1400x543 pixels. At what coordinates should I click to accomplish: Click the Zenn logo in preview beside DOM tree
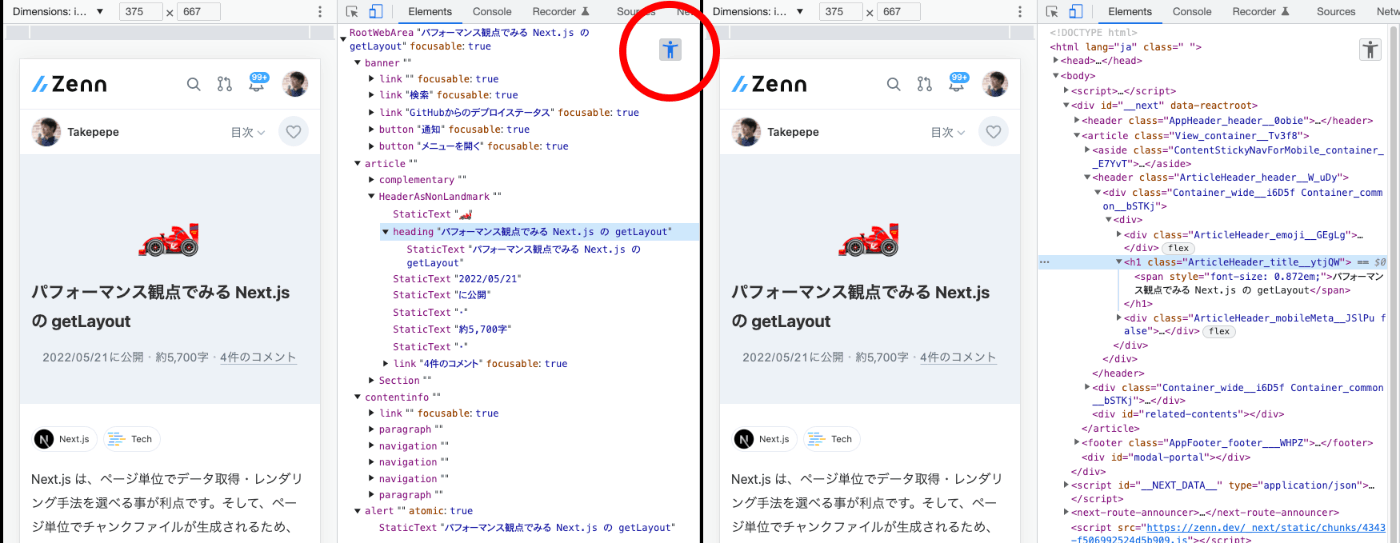pos(769,84)
